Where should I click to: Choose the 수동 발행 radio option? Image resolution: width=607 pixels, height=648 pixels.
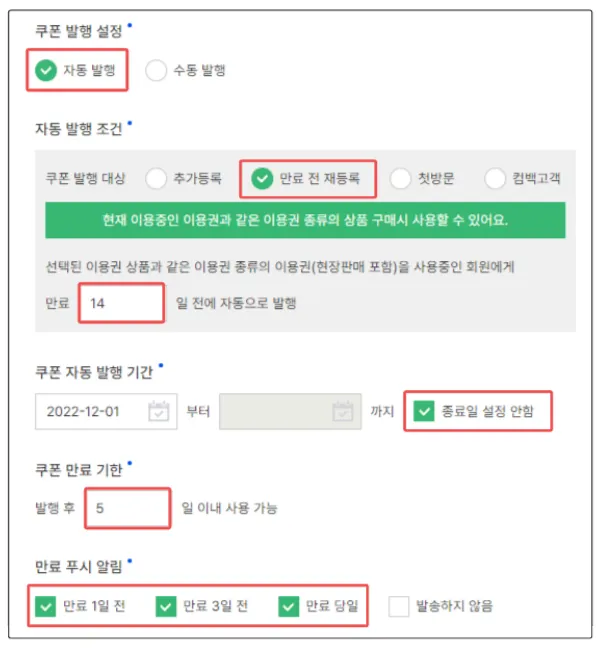point(156,70)
